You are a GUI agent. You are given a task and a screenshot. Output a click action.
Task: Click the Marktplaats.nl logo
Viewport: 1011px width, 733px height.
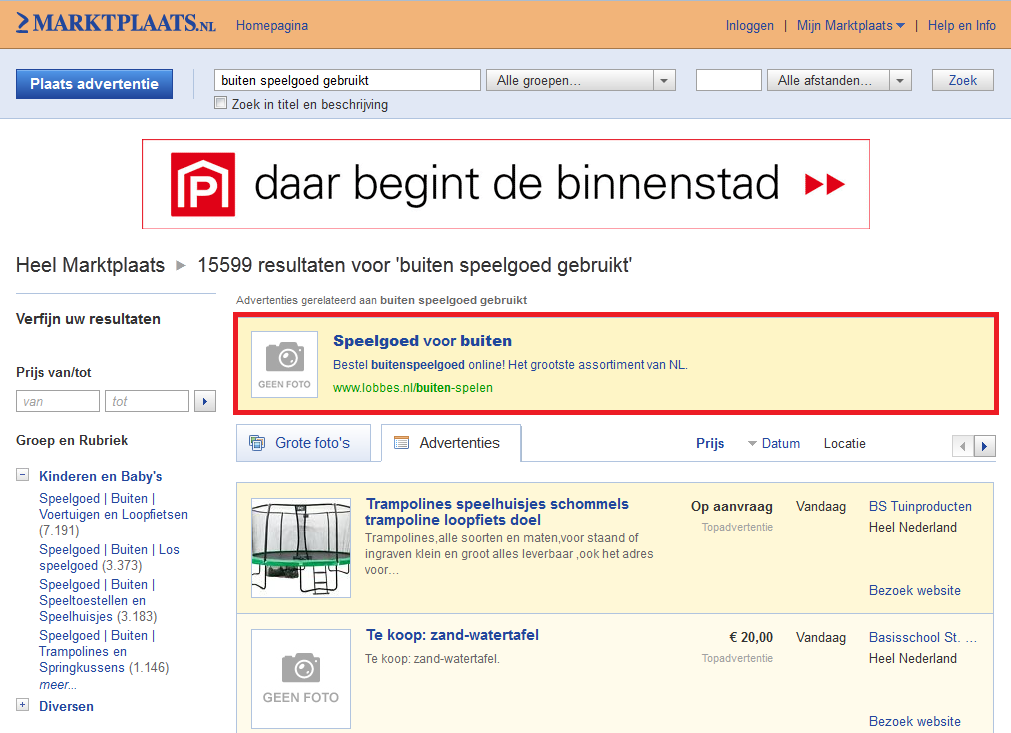116,24
